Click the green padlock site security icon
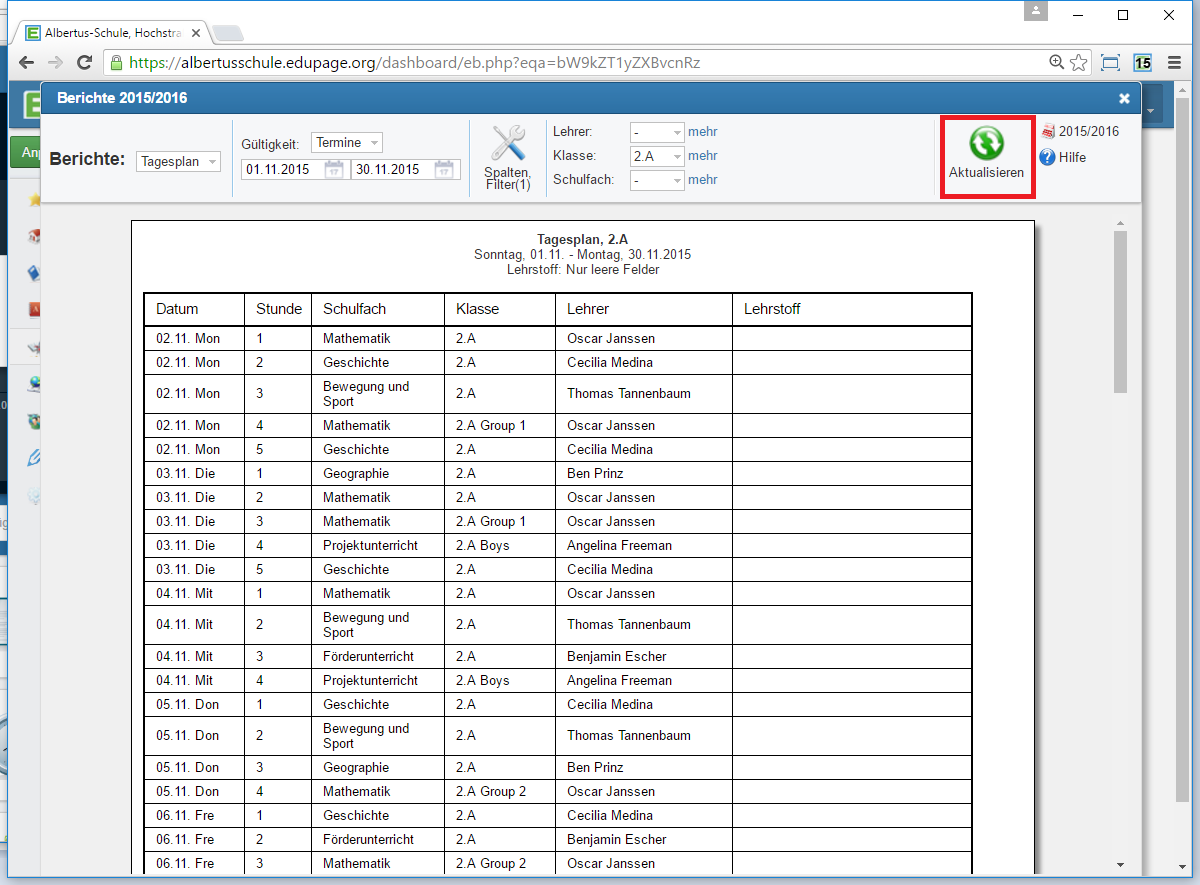The width and height of the screenshot is (1200, 885). [117, 62]
